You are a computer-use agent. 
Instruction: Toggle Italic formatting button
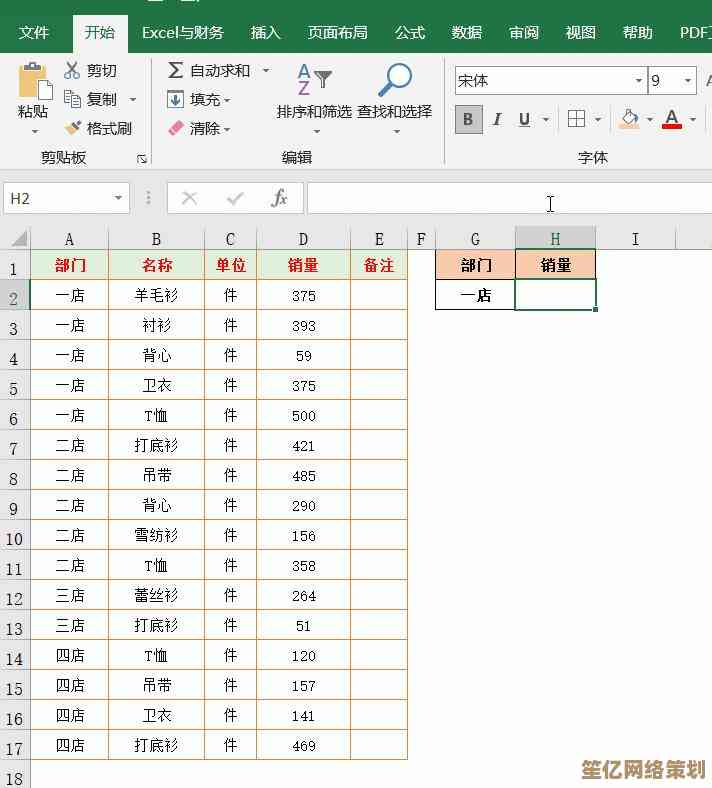point(497,120)
